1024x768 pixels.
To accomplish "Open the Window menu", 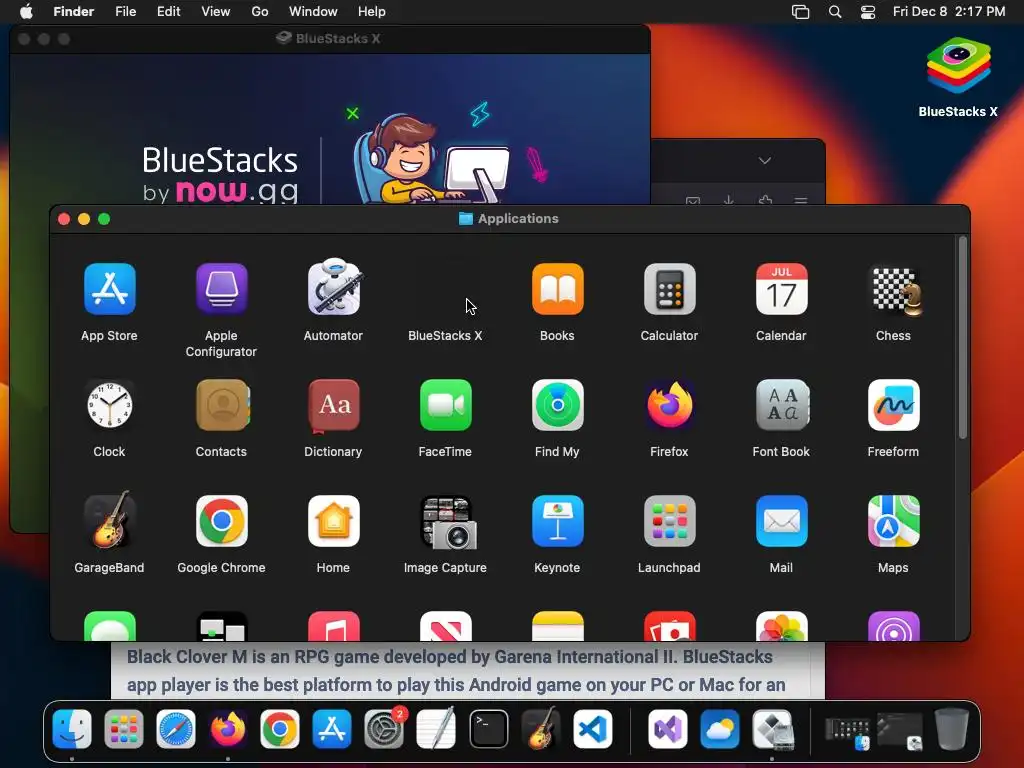I will 313,11.
